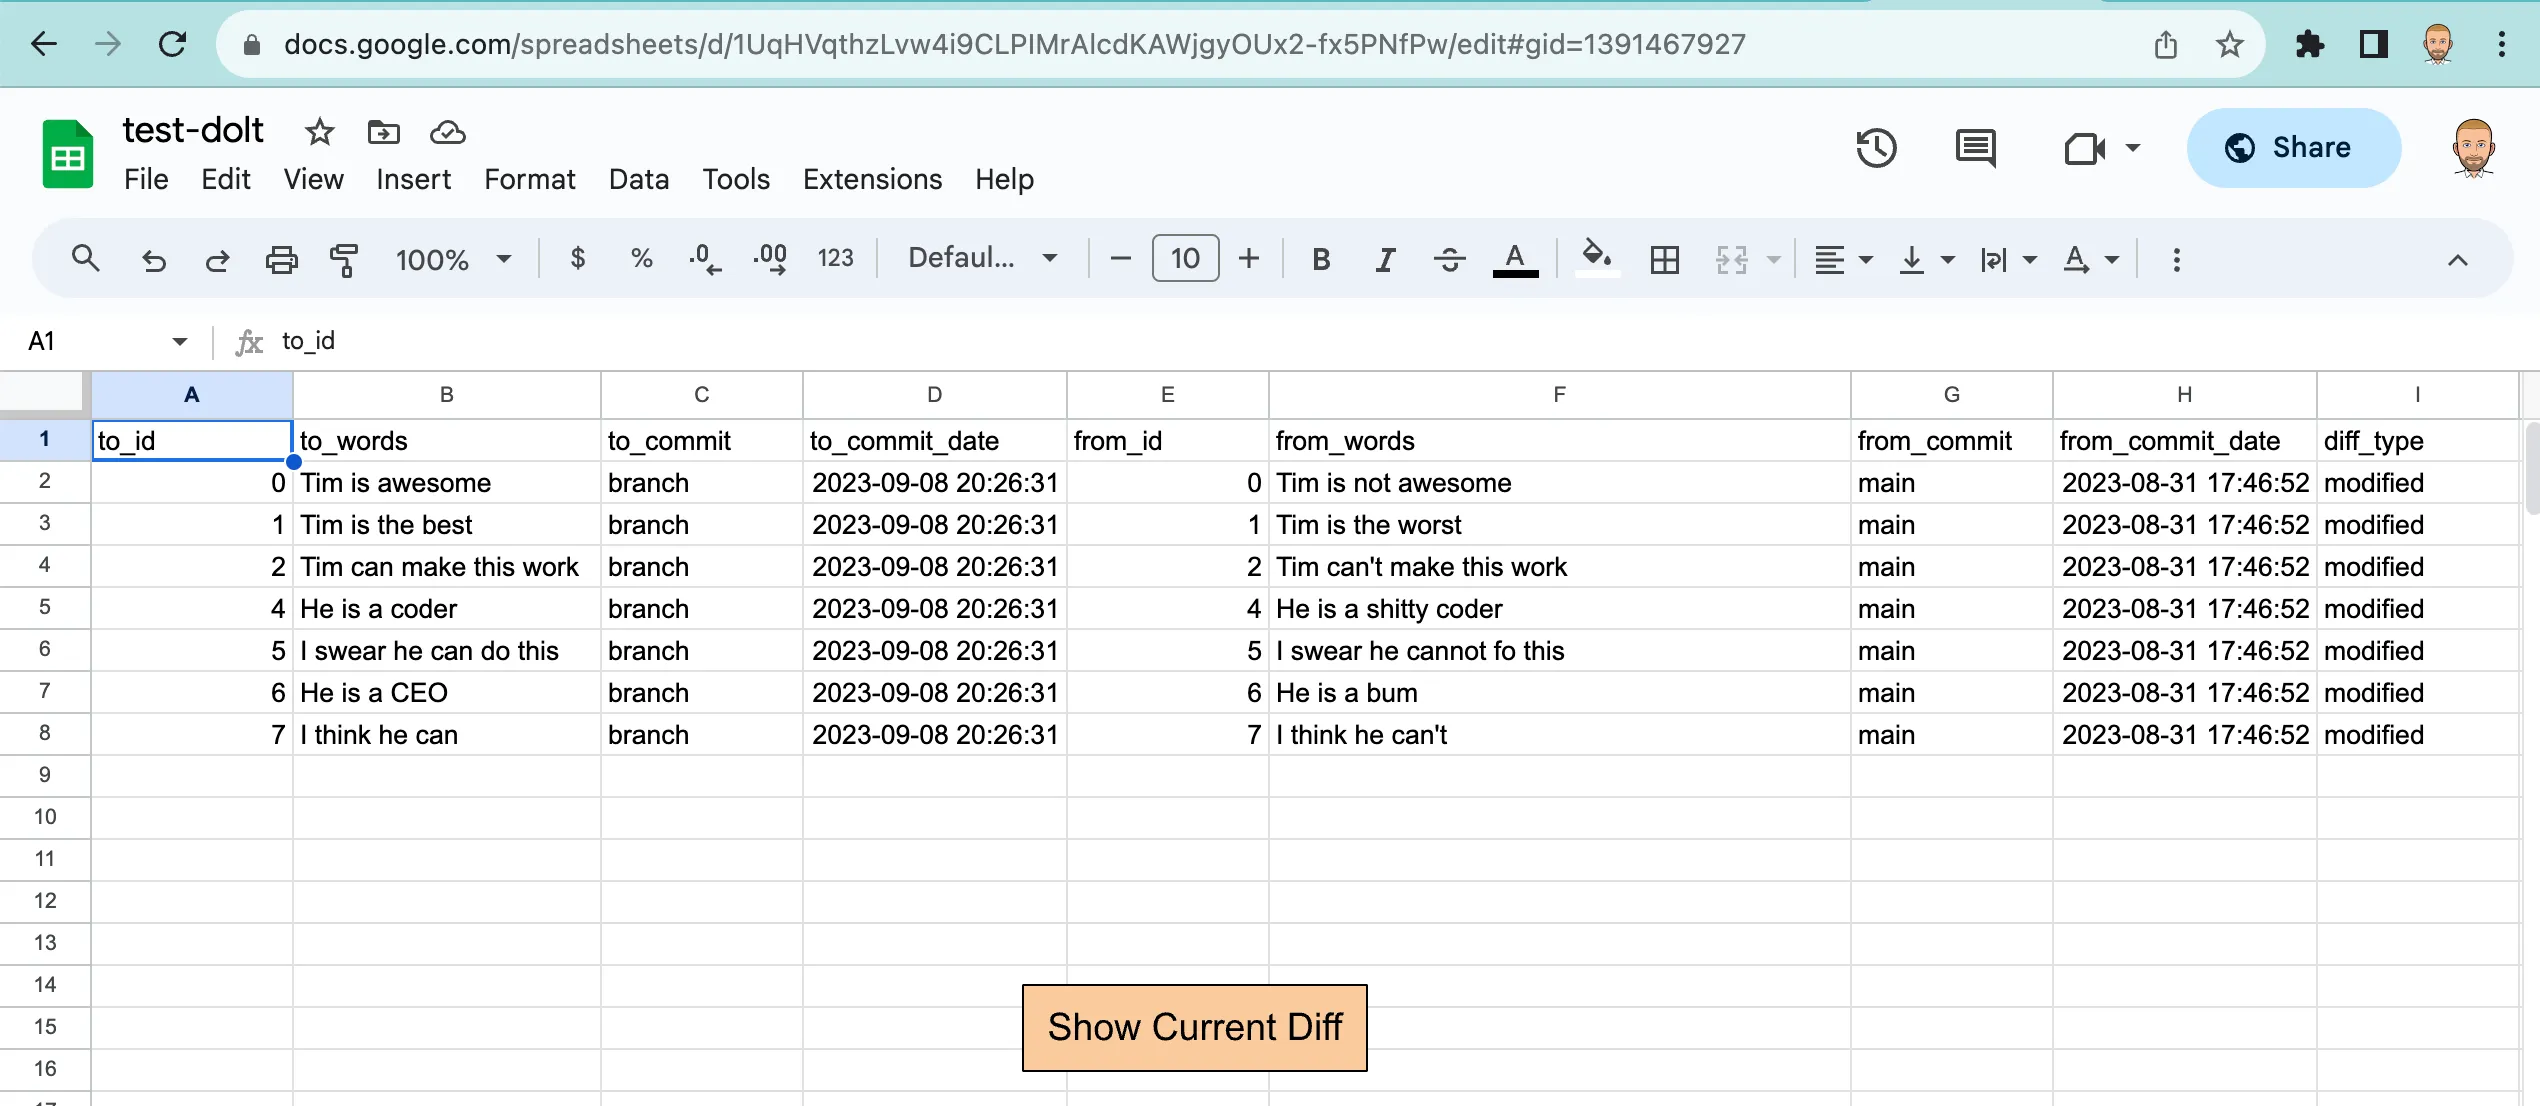The image size is (2540, 1106).
Task: Open the horizontal alignment dropdown
Action: 1866,259
